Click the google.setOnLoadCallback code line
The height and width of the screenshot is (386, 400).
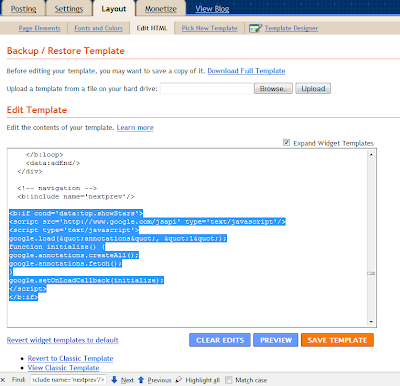coord(87,280)
